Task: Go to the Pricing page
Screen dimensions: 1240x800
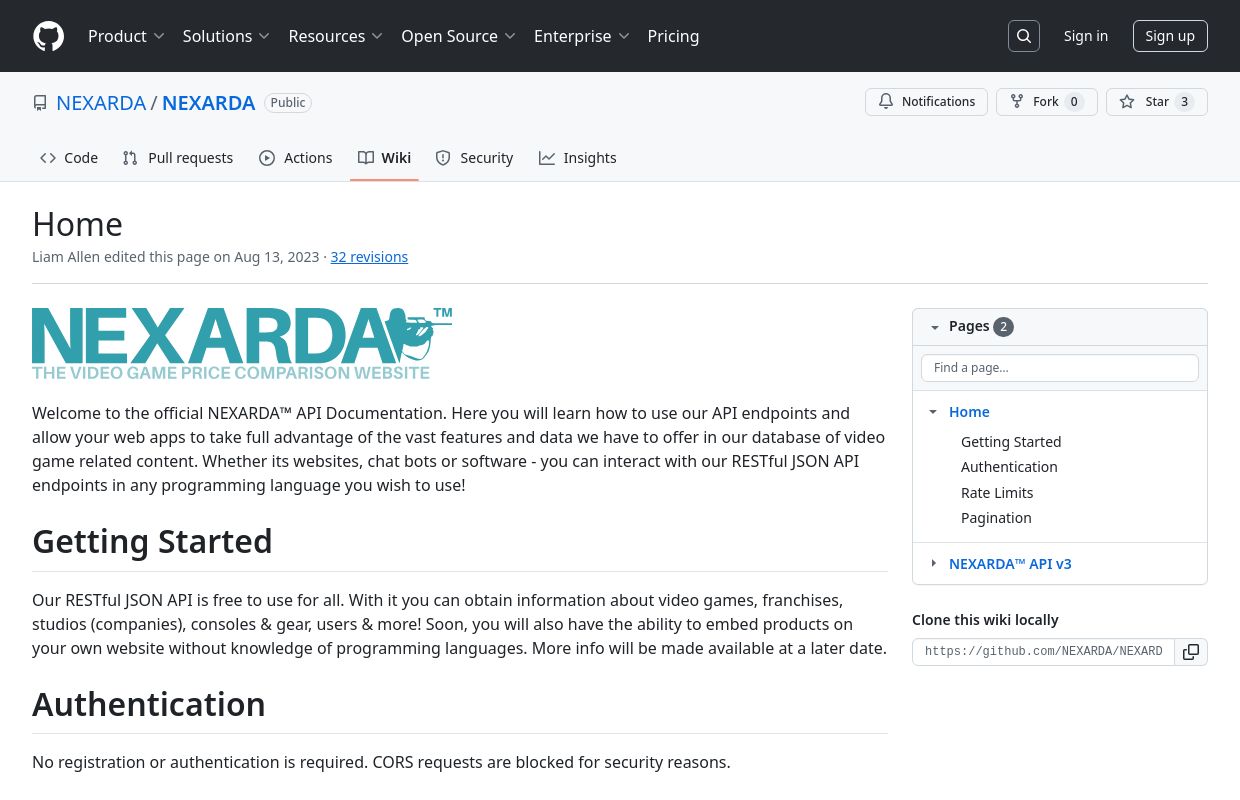Action: pos(673,36)
